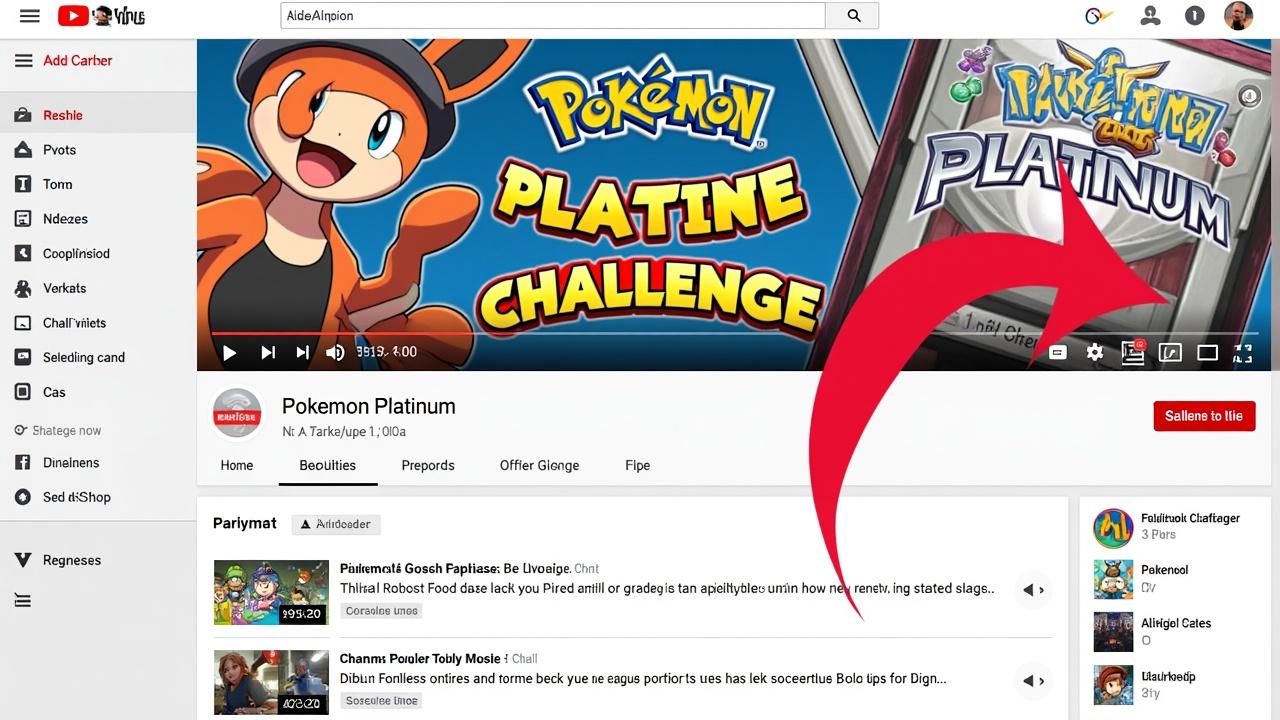Open the video settings gear
The image size is (1280, 720).
click(1095, 352)
